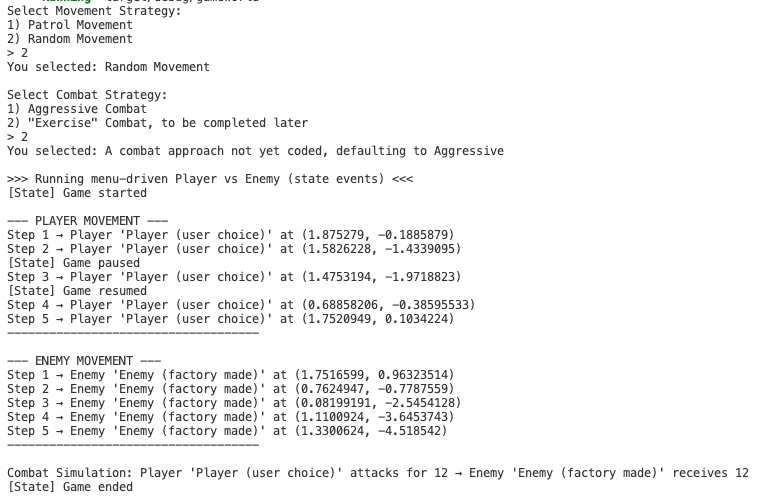774x496 pixels.
Task: Click the "Exercise" Combat option line
Action: click(x=157, y=123)
